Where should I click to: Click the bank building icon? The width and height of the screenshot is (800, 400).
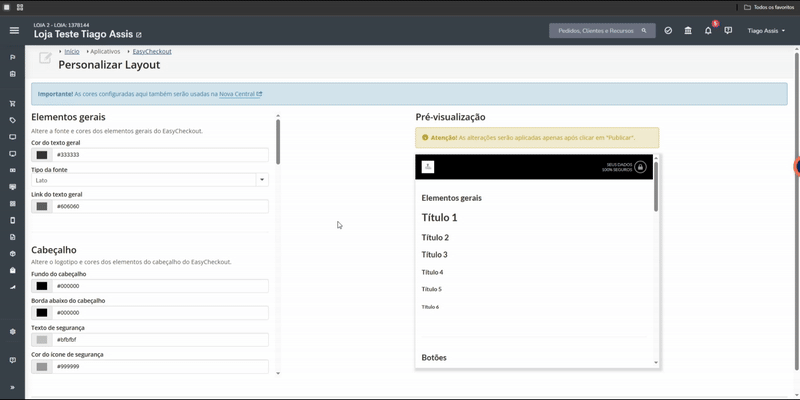tap(688, 31)
